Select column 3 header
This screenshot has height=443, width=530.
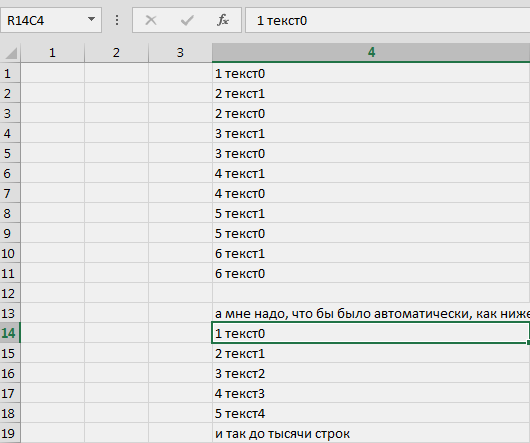pos(180,53)
